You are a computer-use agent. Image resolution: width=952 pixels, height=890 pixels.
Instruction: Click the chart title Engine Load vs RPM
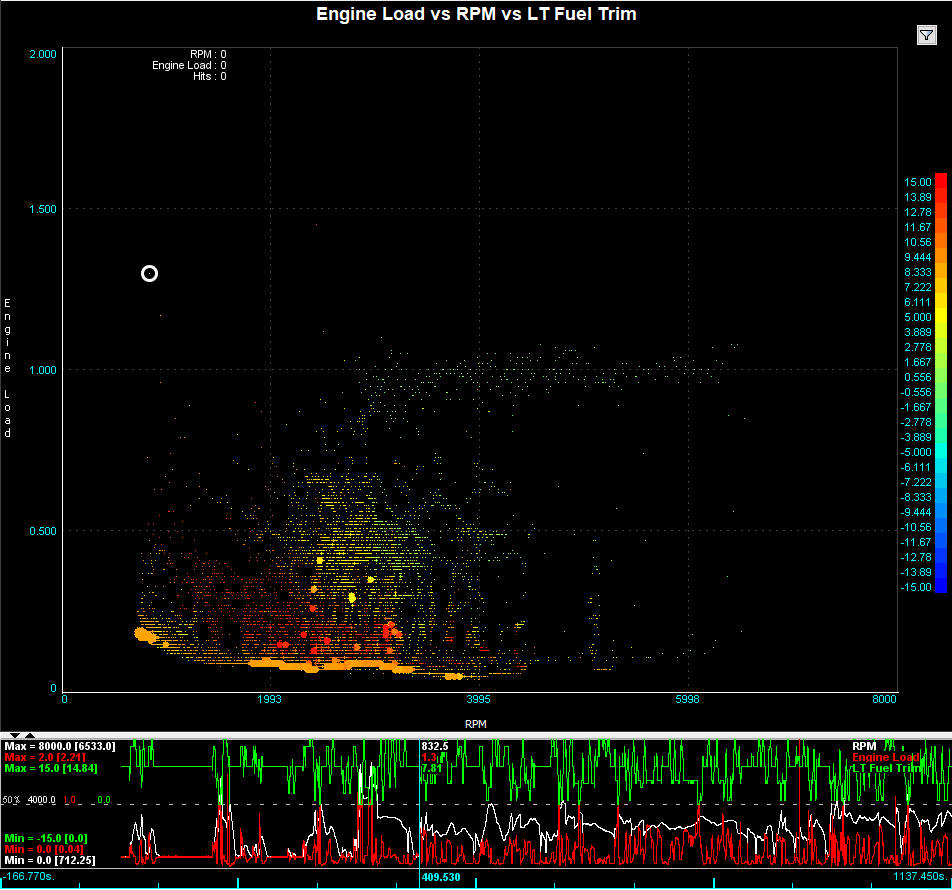pos(476,14)
